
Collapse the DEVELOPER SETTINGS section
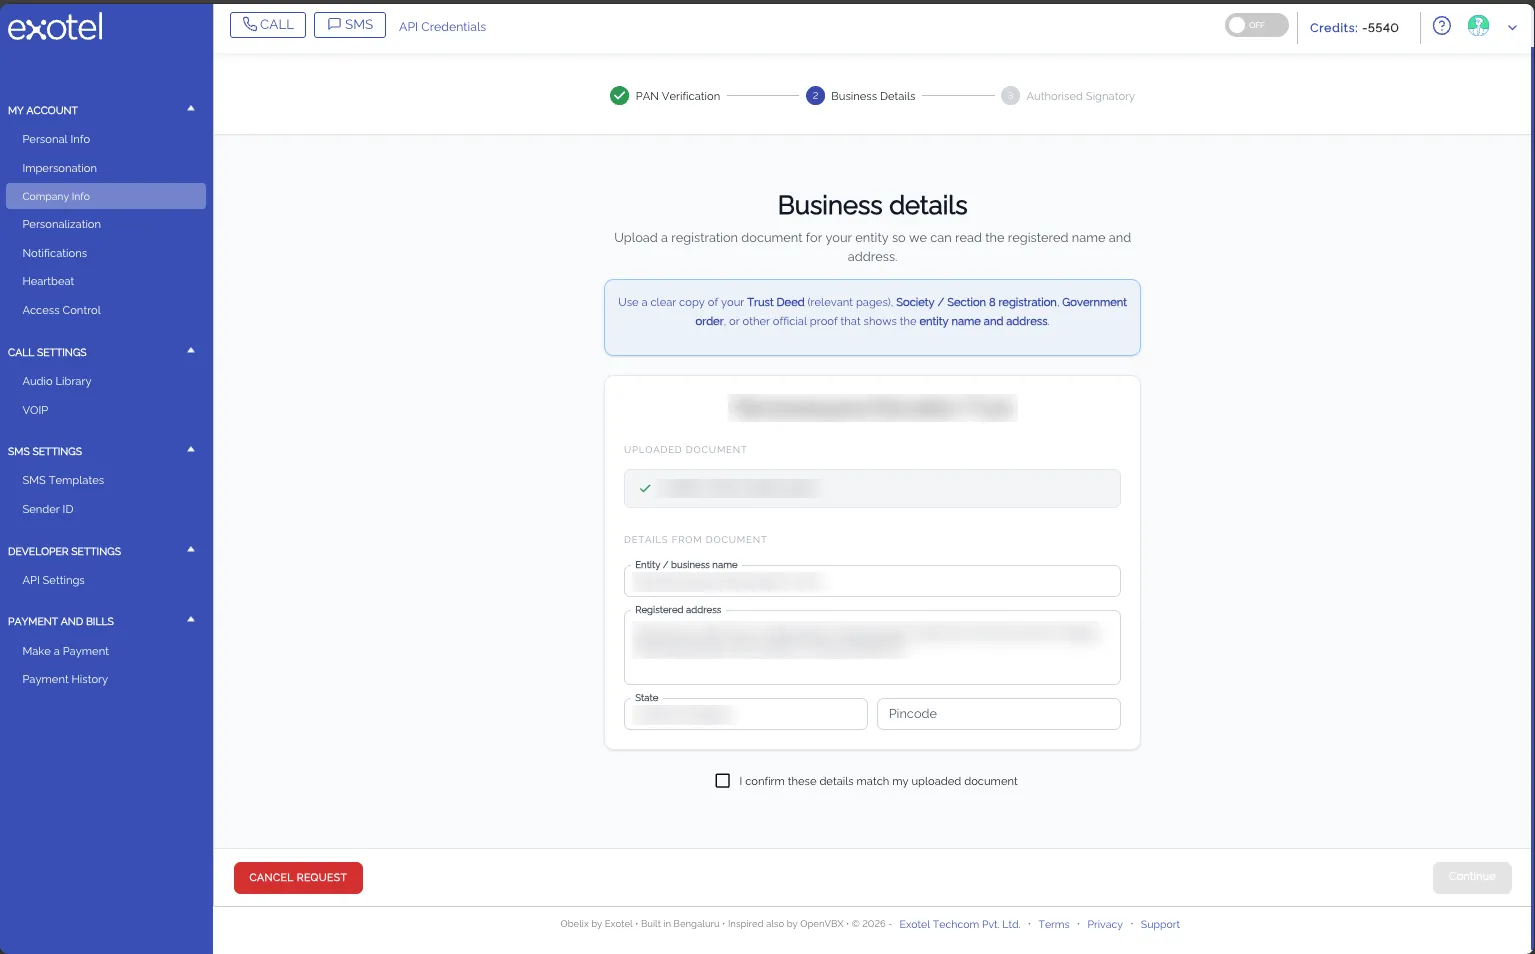coord(191,550)
